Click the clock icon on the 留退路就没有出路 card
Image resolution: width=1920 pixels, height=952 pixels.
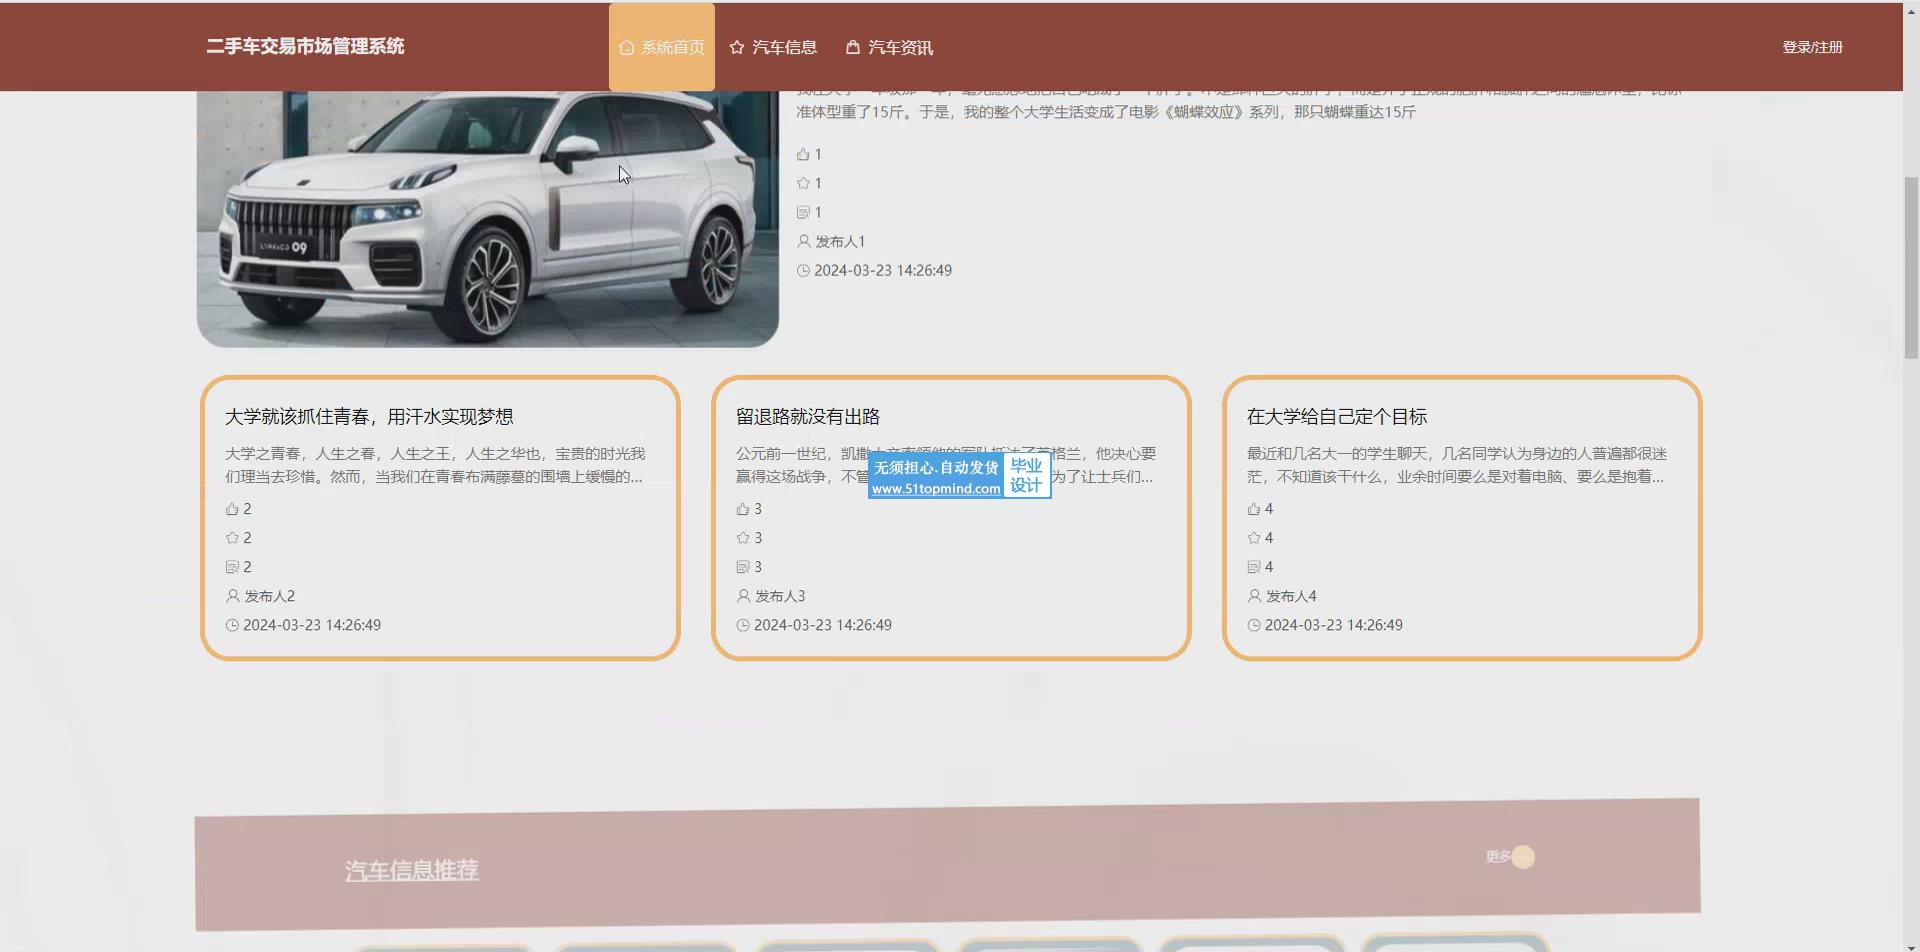[743, 625]
